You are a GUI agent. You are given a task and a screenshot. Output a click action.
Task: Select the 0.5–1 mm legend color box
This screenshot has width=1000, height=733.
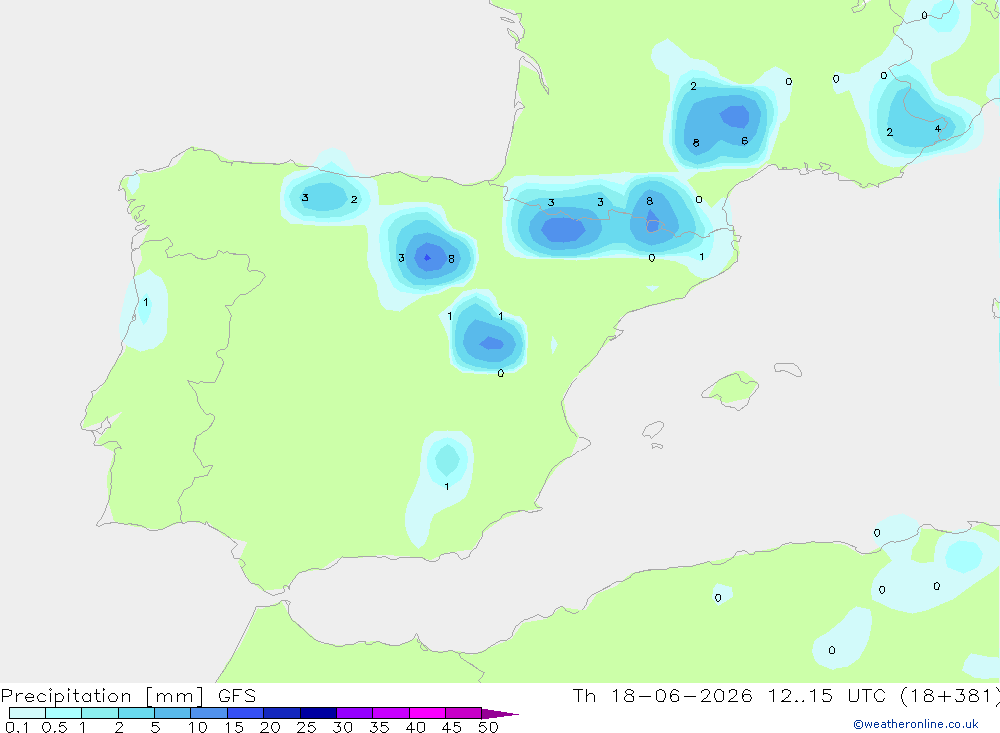tap(64, 713)
